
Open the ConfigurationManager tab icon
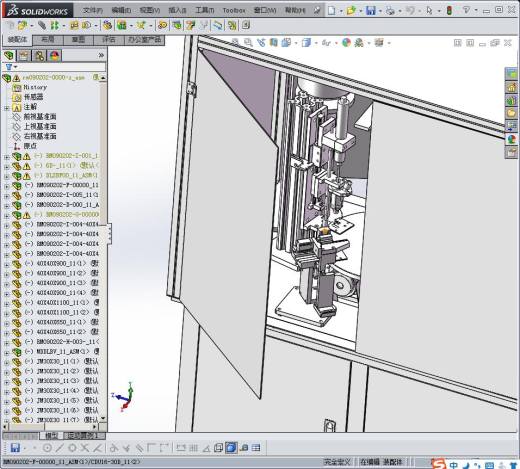[x=39, y=55]
